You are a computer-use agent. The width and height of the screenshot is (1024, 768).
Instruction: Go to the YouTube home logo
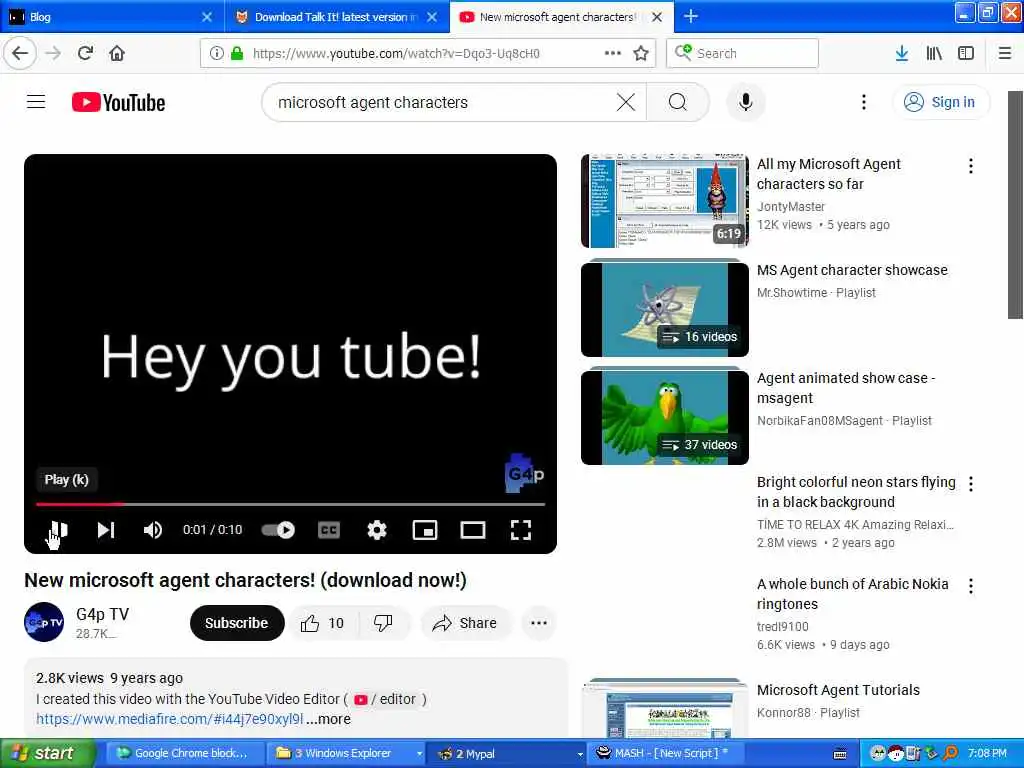pos(118,102)
